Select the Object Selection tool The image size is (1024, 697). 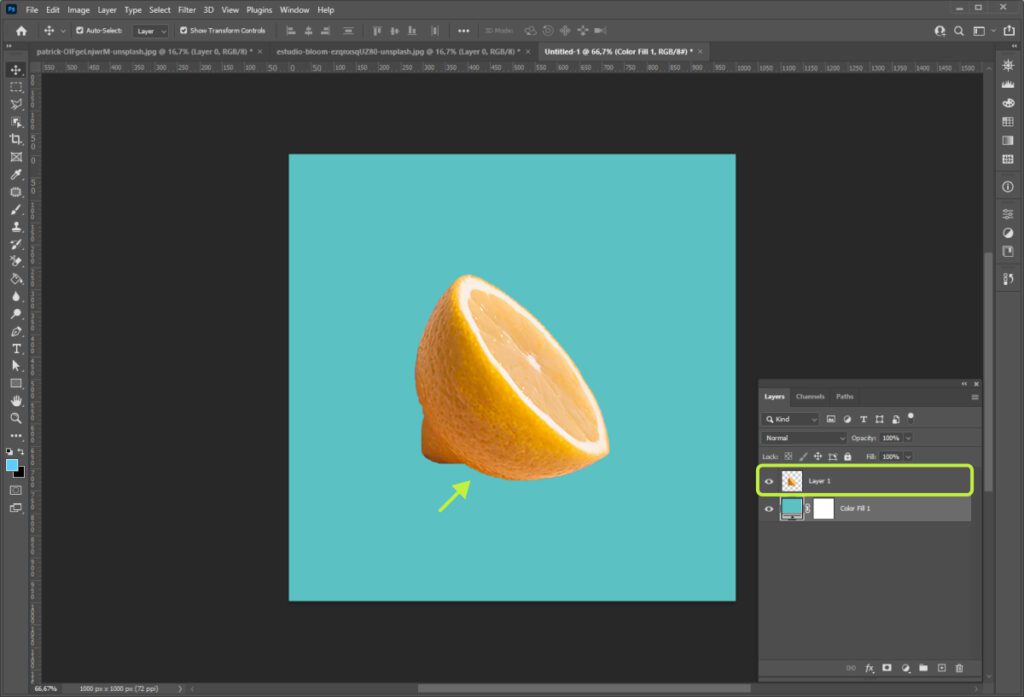tap(16, 122)
